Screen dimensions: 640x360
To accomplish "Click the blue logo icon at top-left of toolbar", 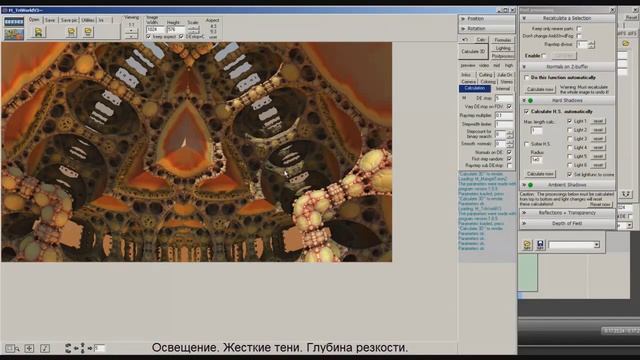I will [x=14, y=21].
